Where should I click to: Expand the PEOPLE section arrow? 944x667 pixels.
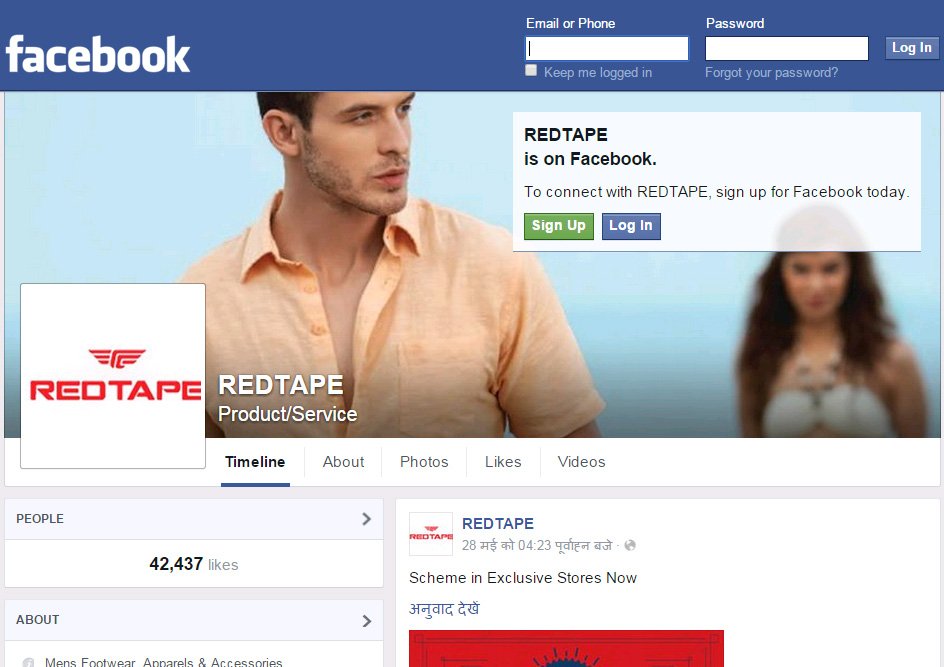click(x=366, y=519)
